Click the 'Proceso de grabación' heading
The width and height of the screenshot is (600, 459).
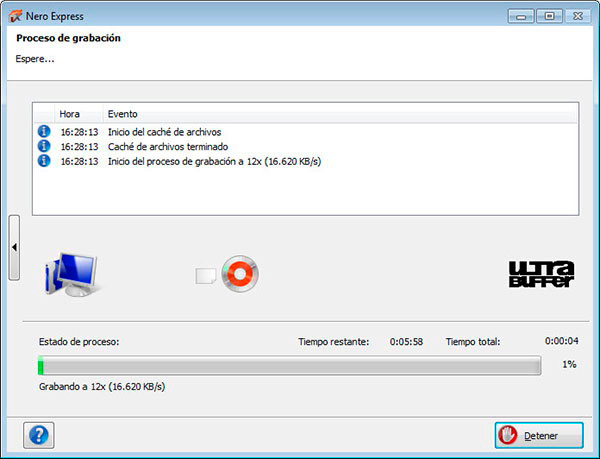pos(68,38)
